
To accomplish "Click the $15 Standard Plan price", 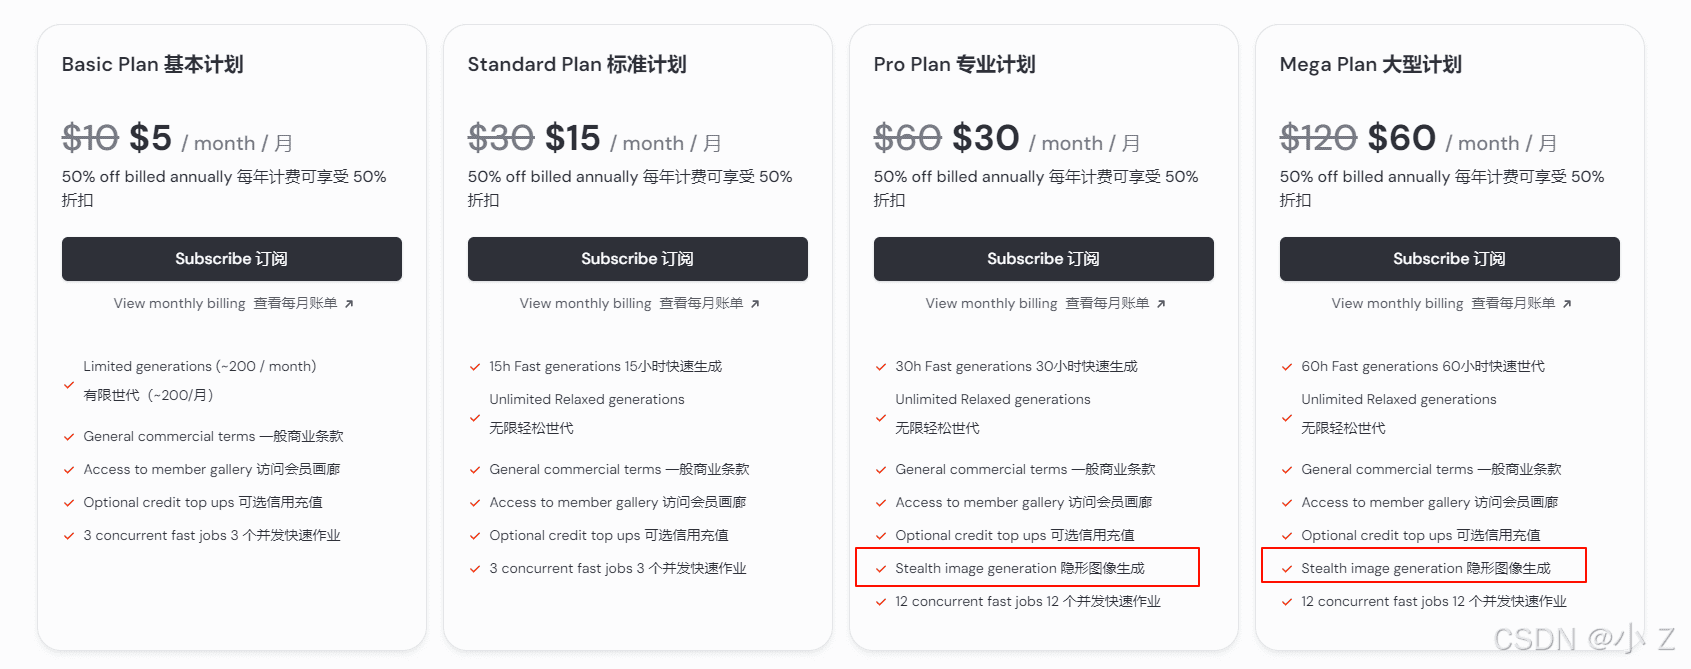I will tap(572, 138).
